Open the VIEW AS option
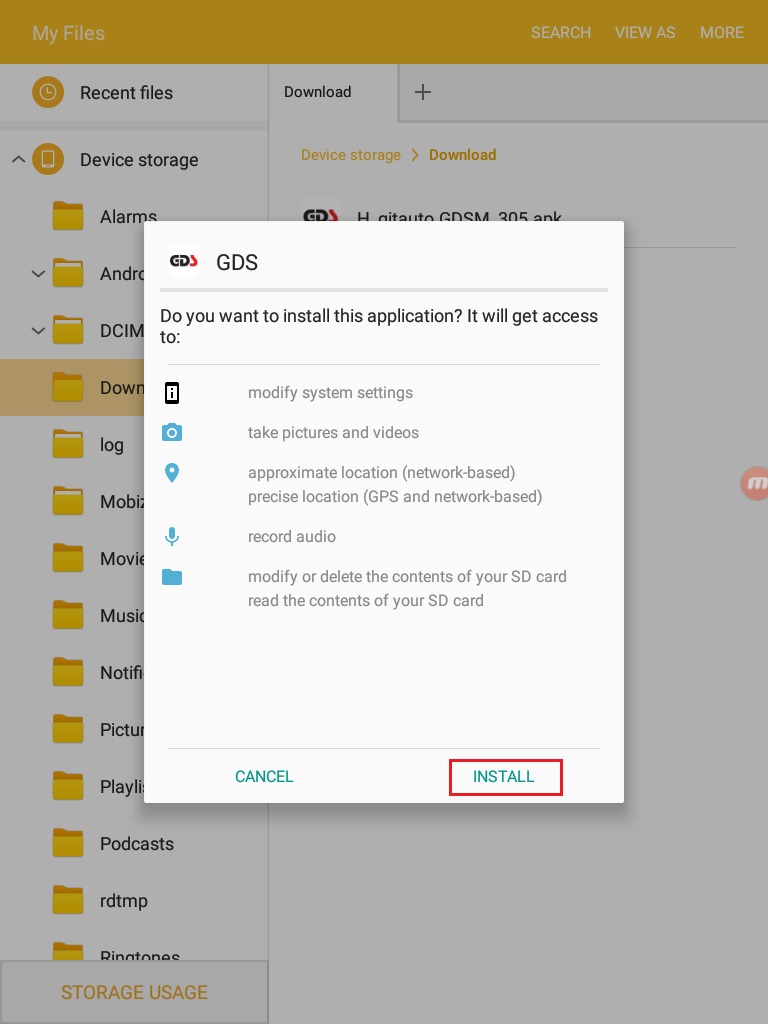768x1024 pixels. [x=645, y=33]
